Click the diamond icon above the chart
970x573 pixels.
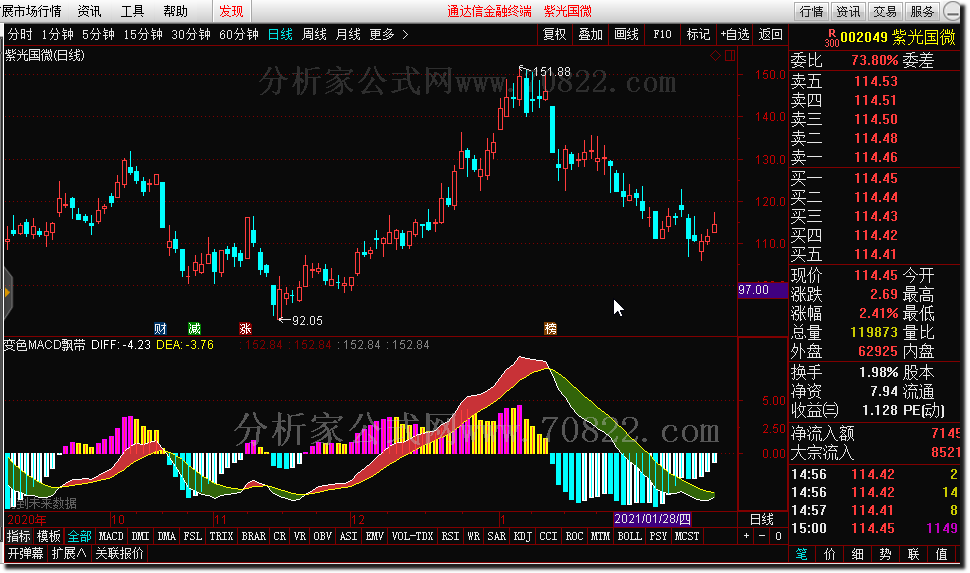click(x=715, y=56)
